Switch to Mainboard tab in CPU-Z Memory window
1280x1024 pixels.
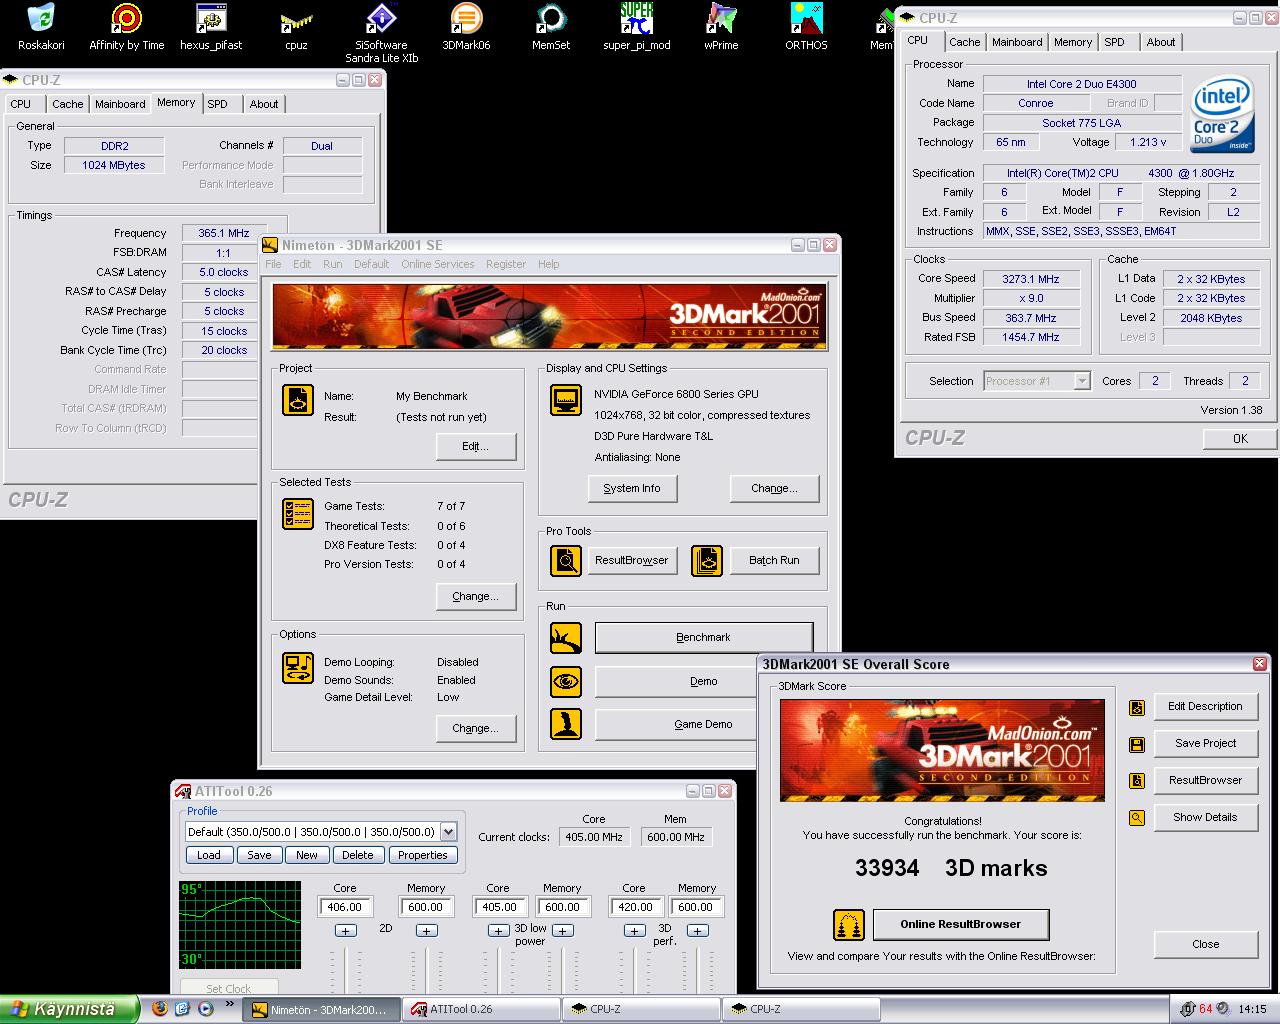click(x=120, y=104)
